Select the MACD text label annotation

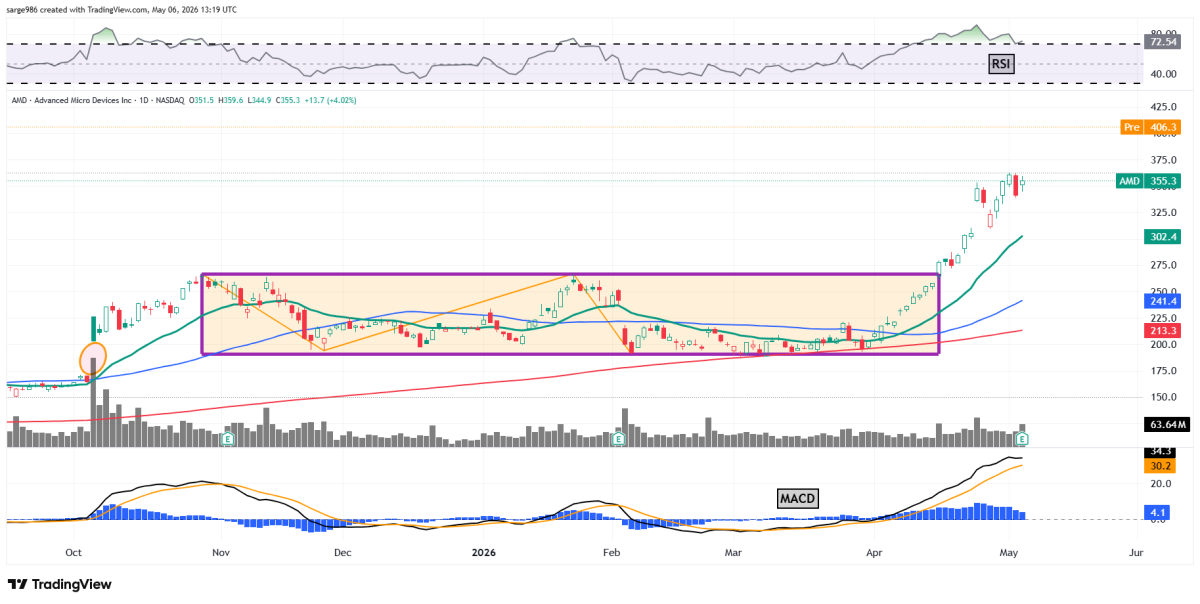coord(796,497)
